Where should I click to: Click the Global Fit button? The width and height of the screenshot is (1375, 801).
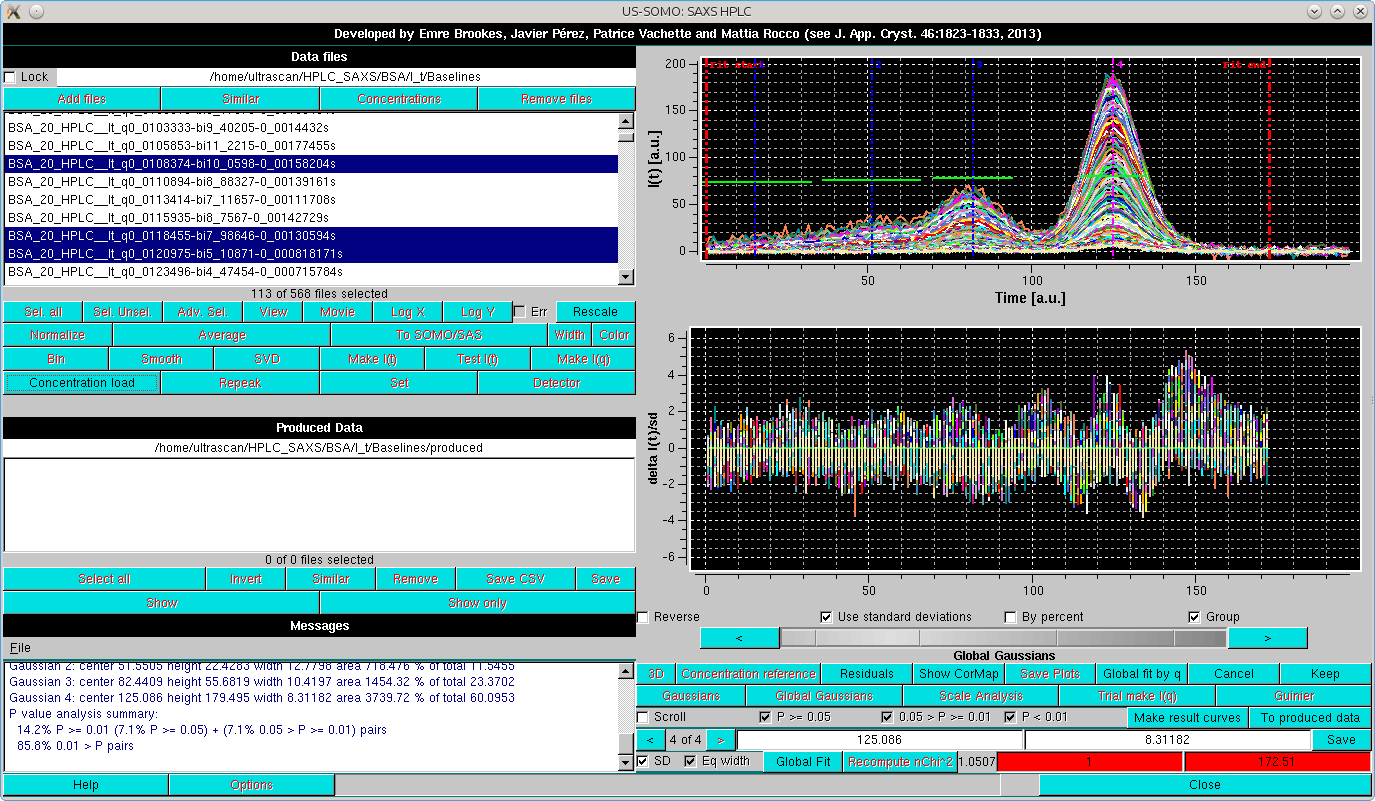(804, 762)
